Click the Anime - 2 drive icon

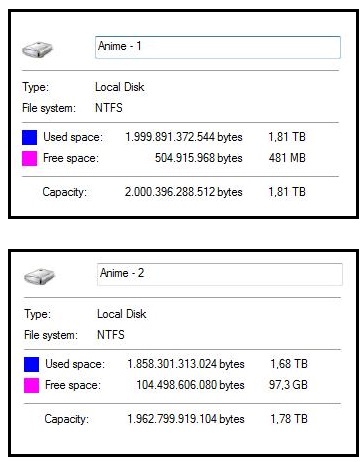tap(39, 276)
